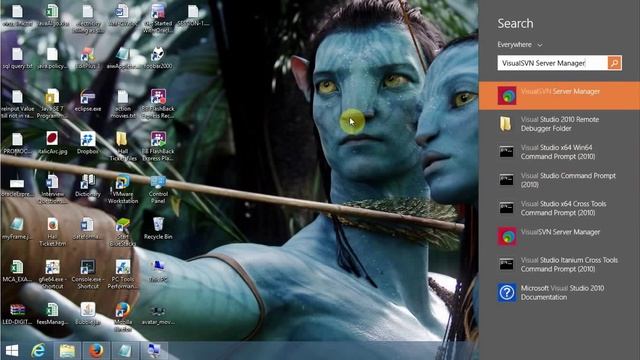The width and height of the screenshot is (640, 360).
Task: Launch Visual Studio x64 Win64 Command Prompt
Action: [559, 152]
